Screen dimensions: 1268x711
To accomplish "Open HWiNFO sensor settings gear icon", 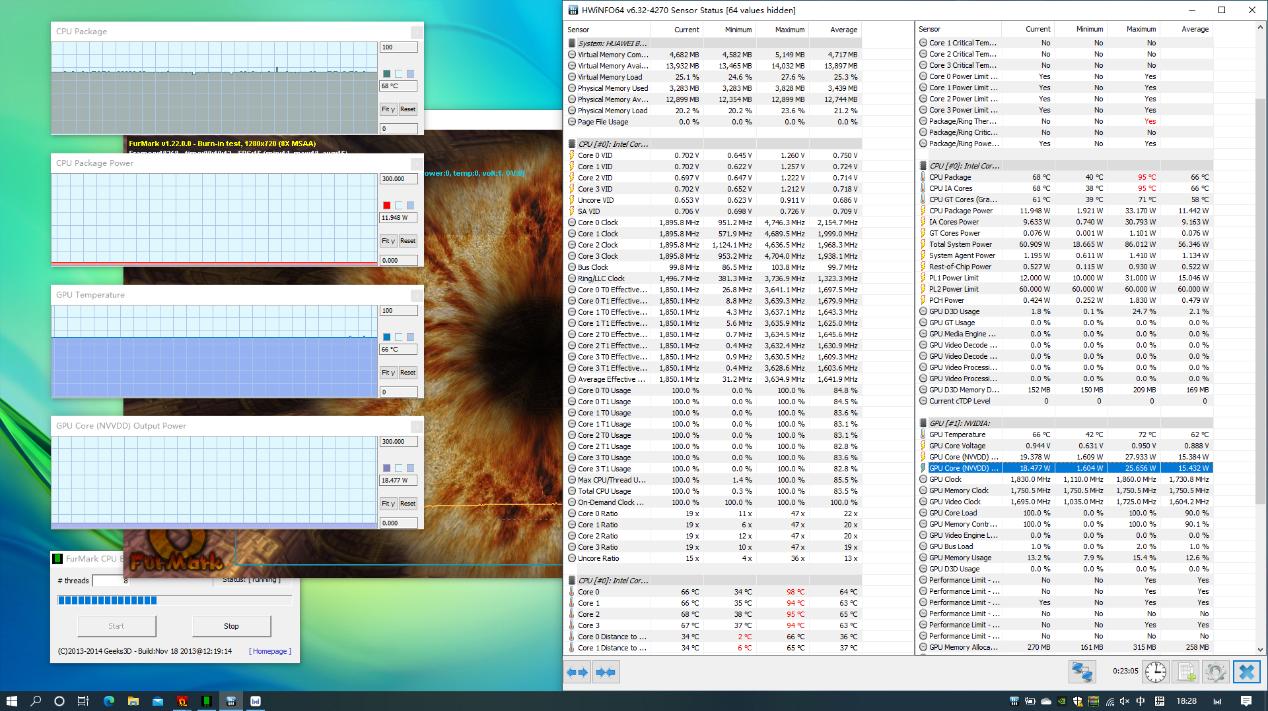I will [1216, 672].
